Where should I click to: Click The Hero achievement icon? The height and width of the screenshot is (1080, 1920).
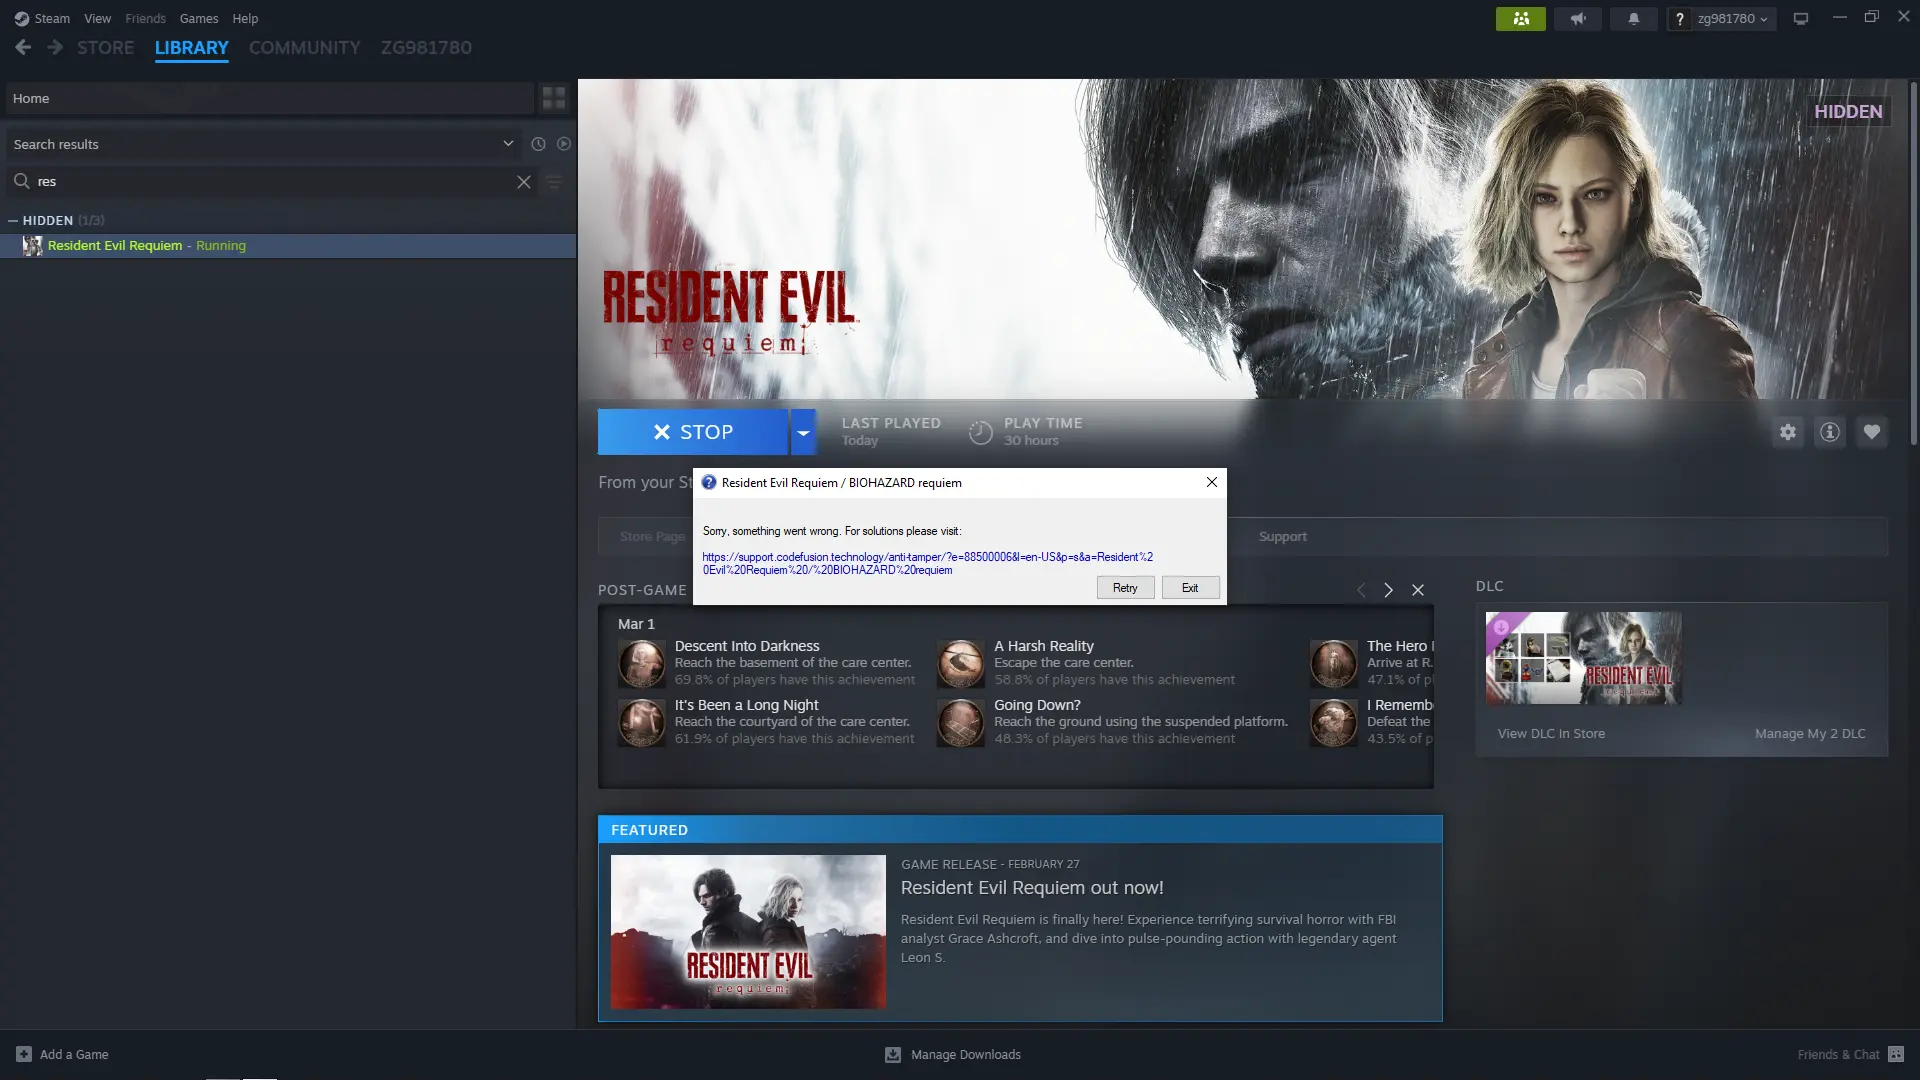click(1334, 664)
